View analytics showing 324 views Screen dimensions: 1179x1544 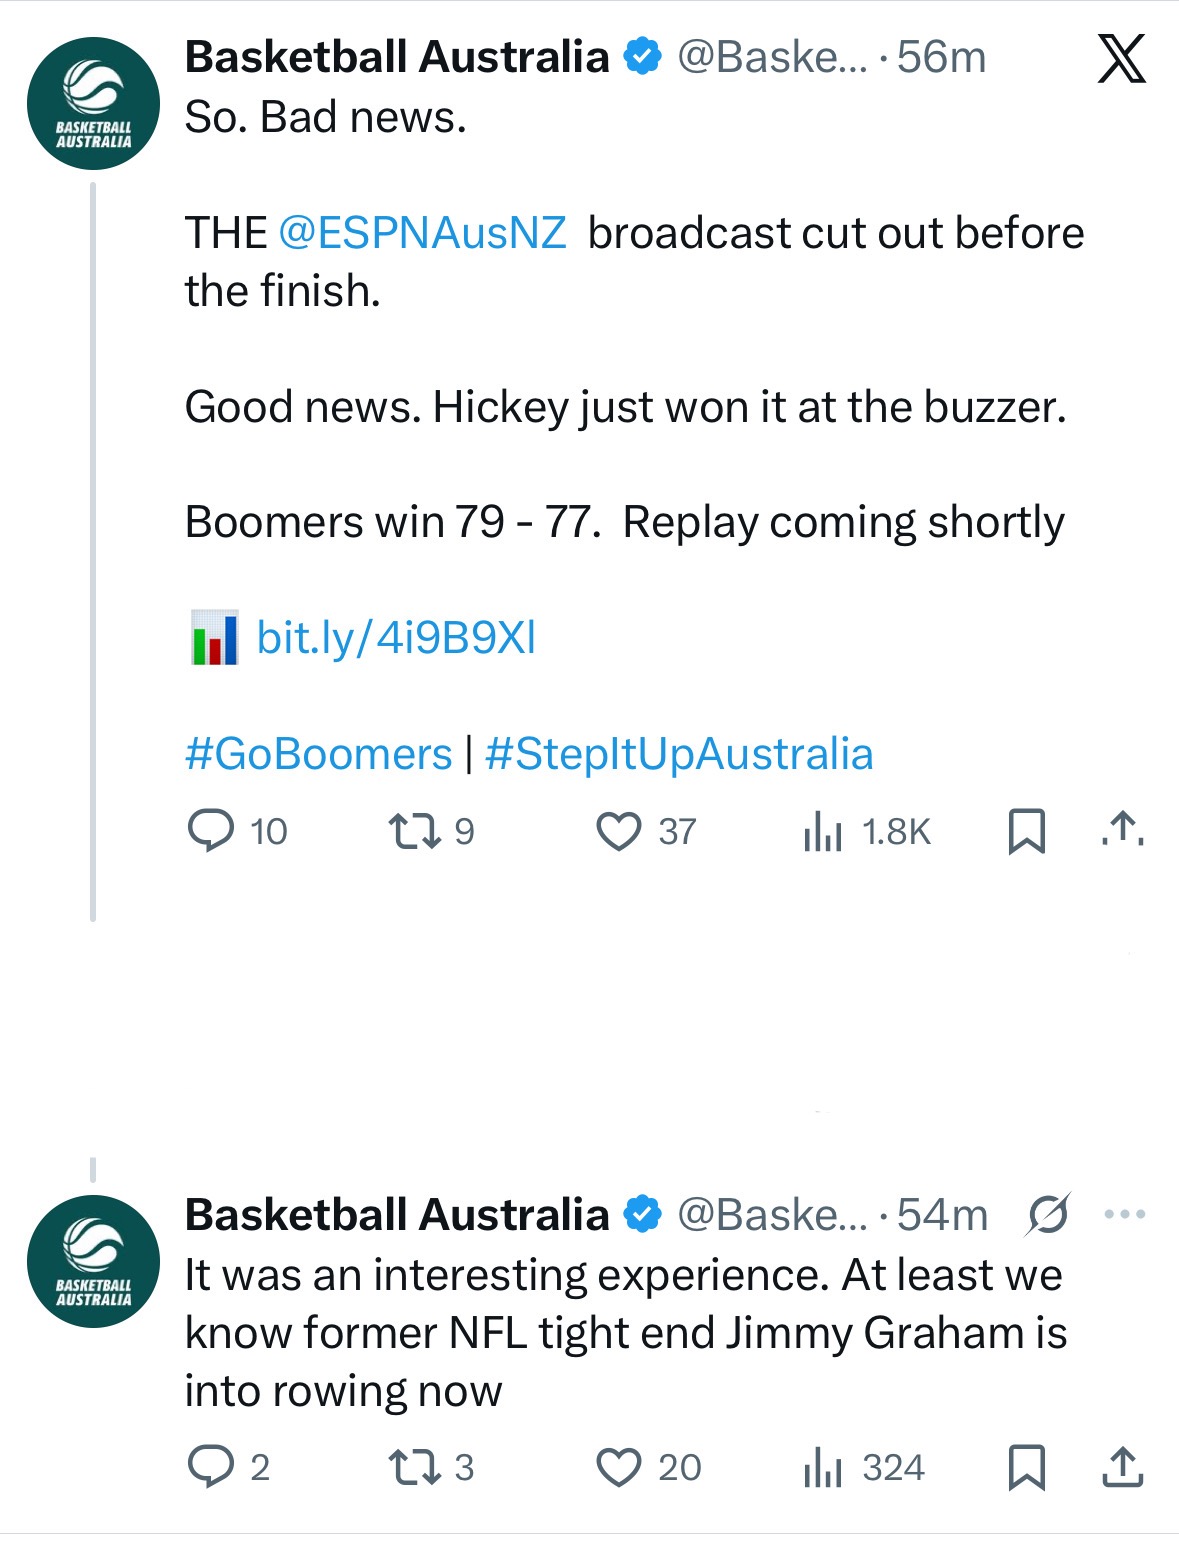point(823,1467)
